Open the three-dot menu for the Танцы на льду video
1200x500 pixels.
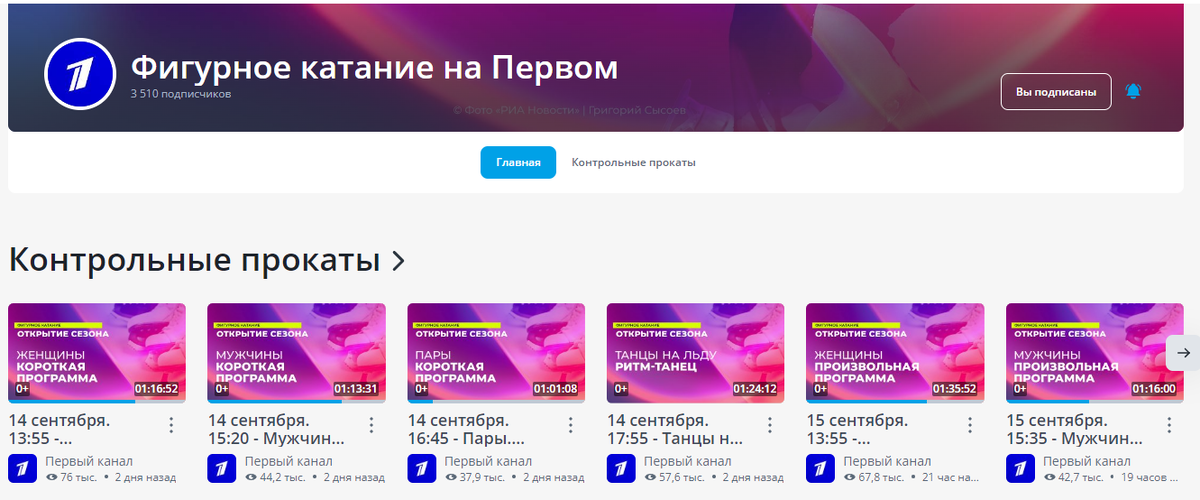[769, 425]
